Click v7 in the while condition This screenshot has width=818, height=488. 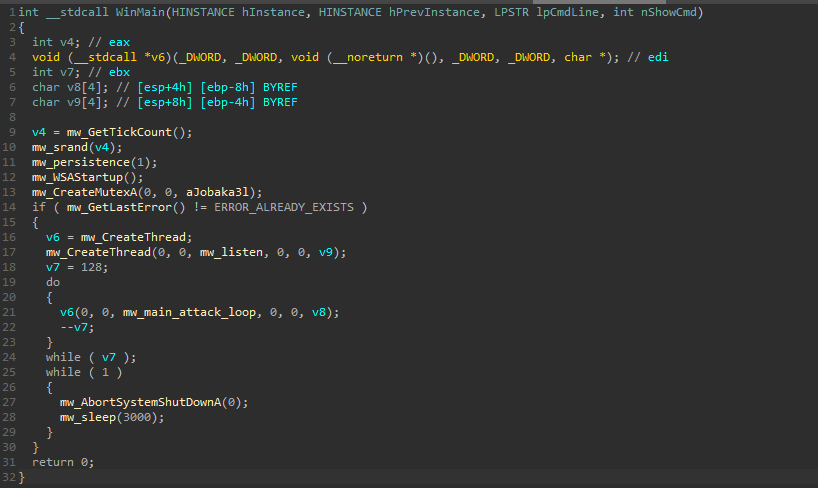[x=109, y=358]
